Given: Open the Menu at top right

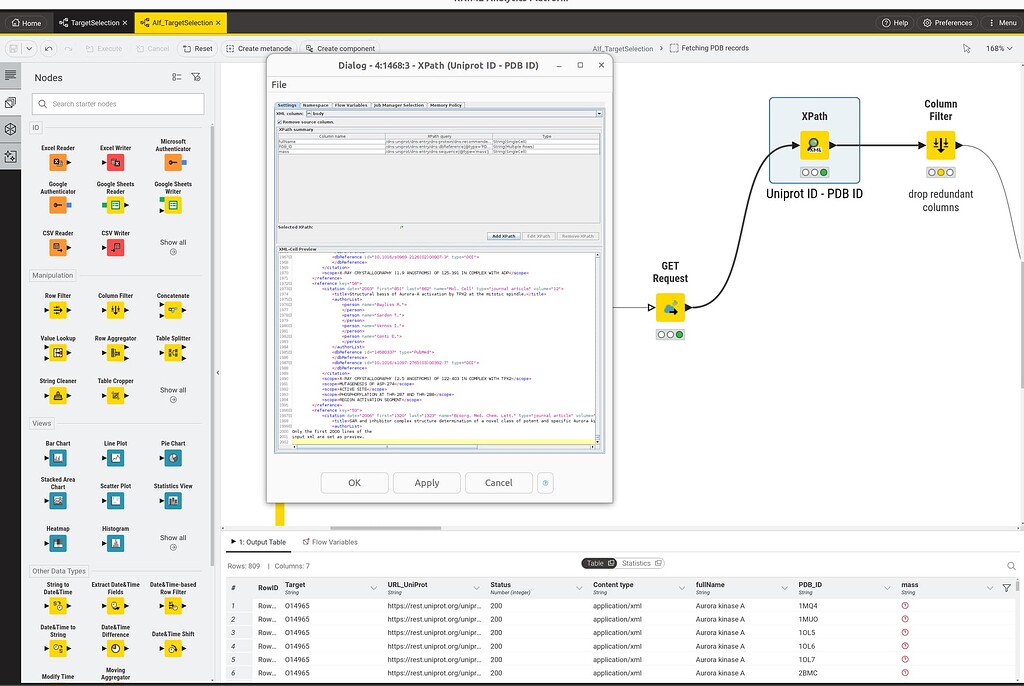Looking at the screenshot, I should 1001,22.
